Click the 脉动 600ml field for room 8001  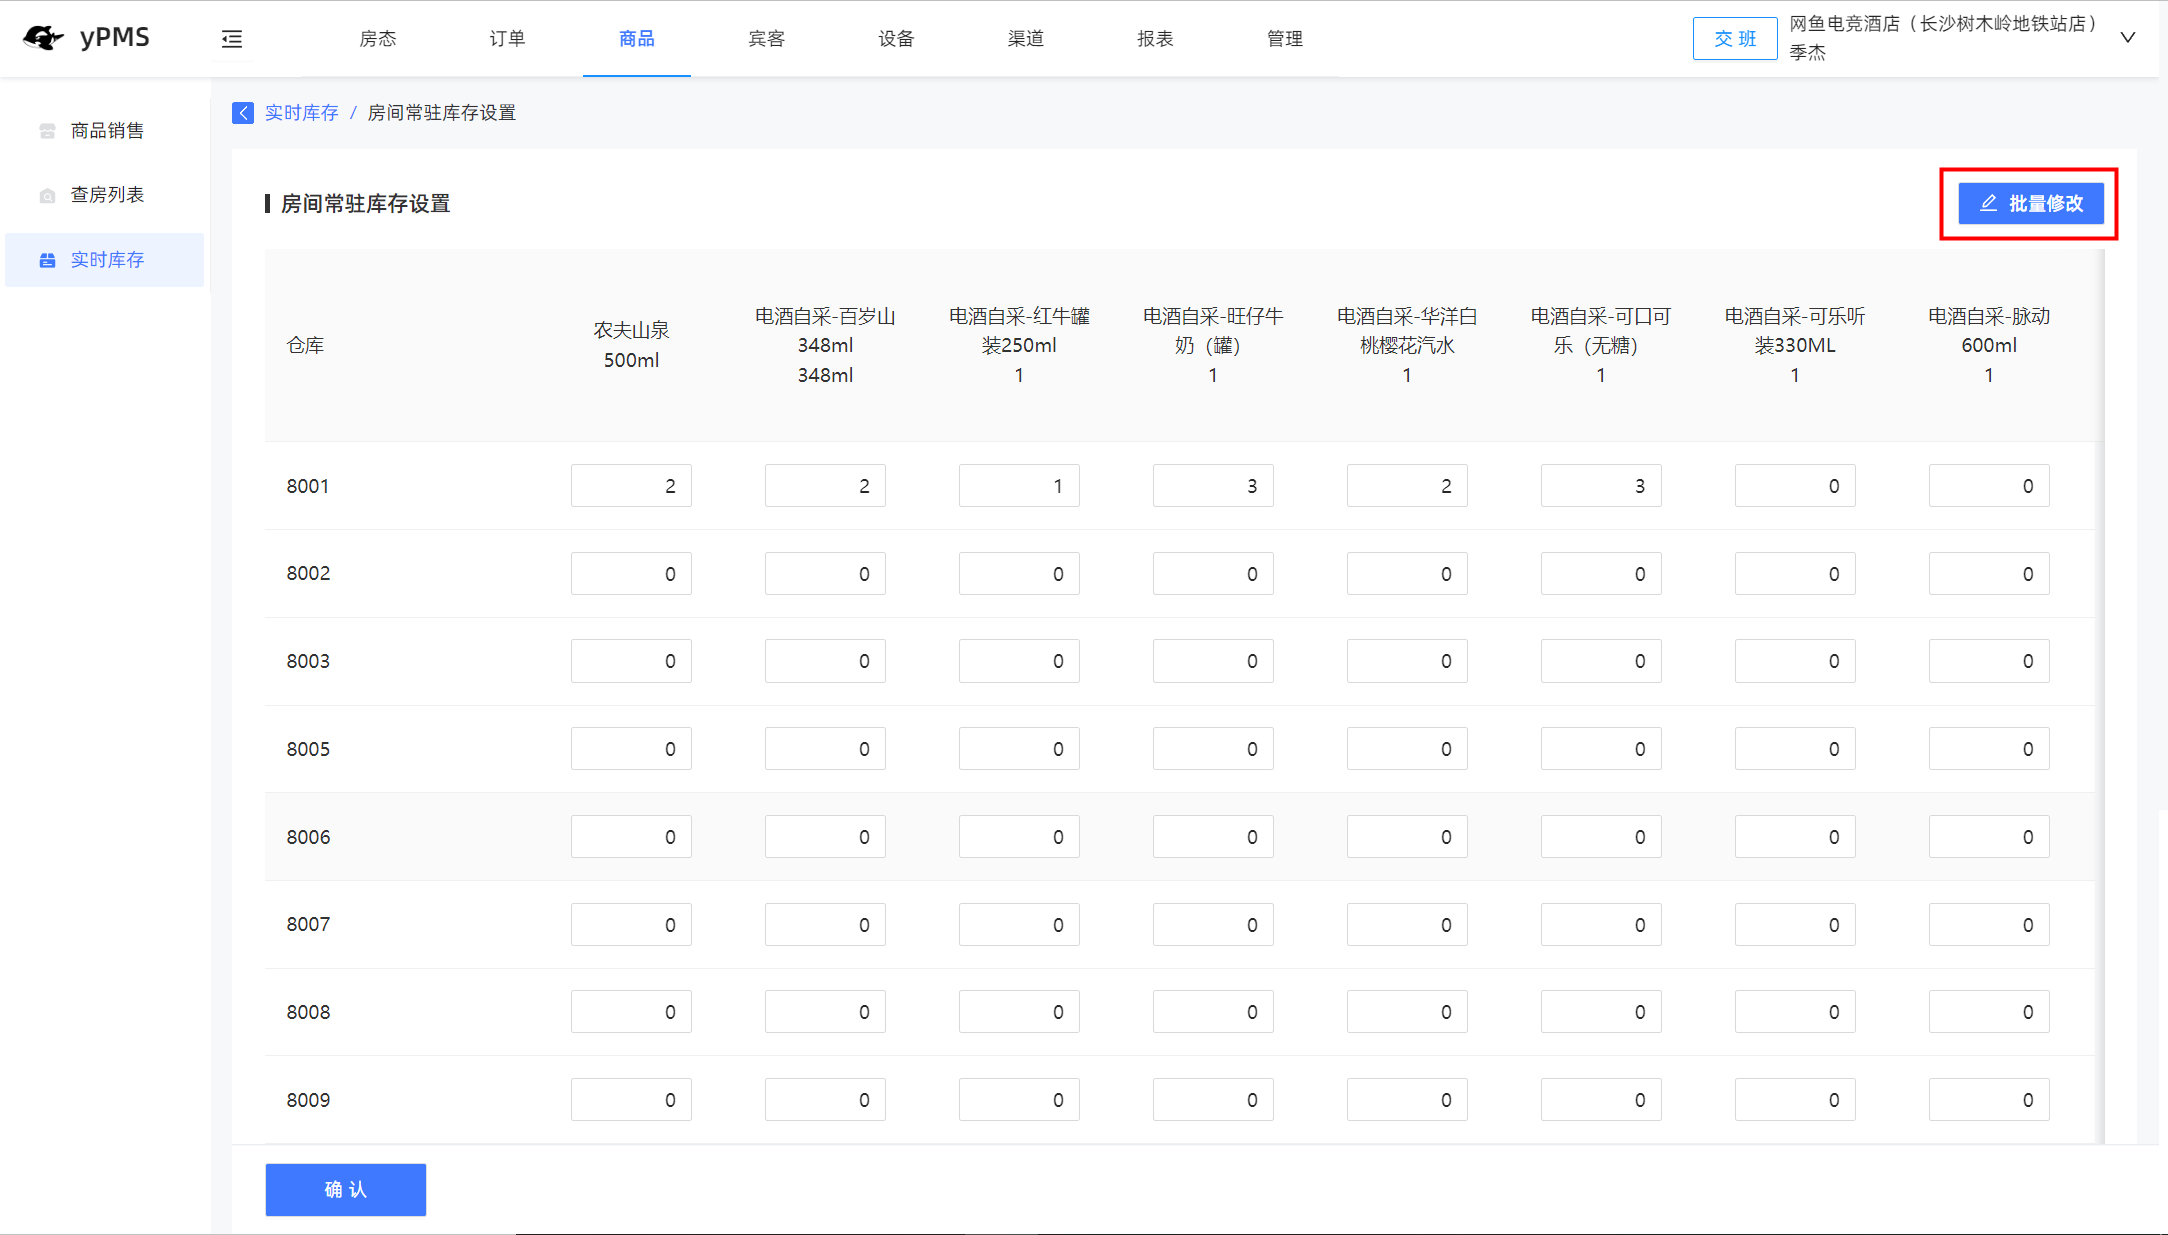[1989, 486]
